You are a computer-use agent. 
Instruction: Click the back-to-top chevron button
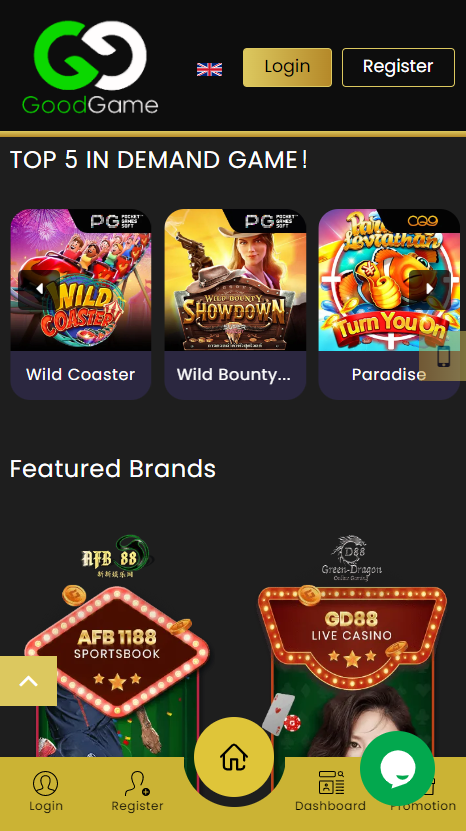tap(29, 681)
